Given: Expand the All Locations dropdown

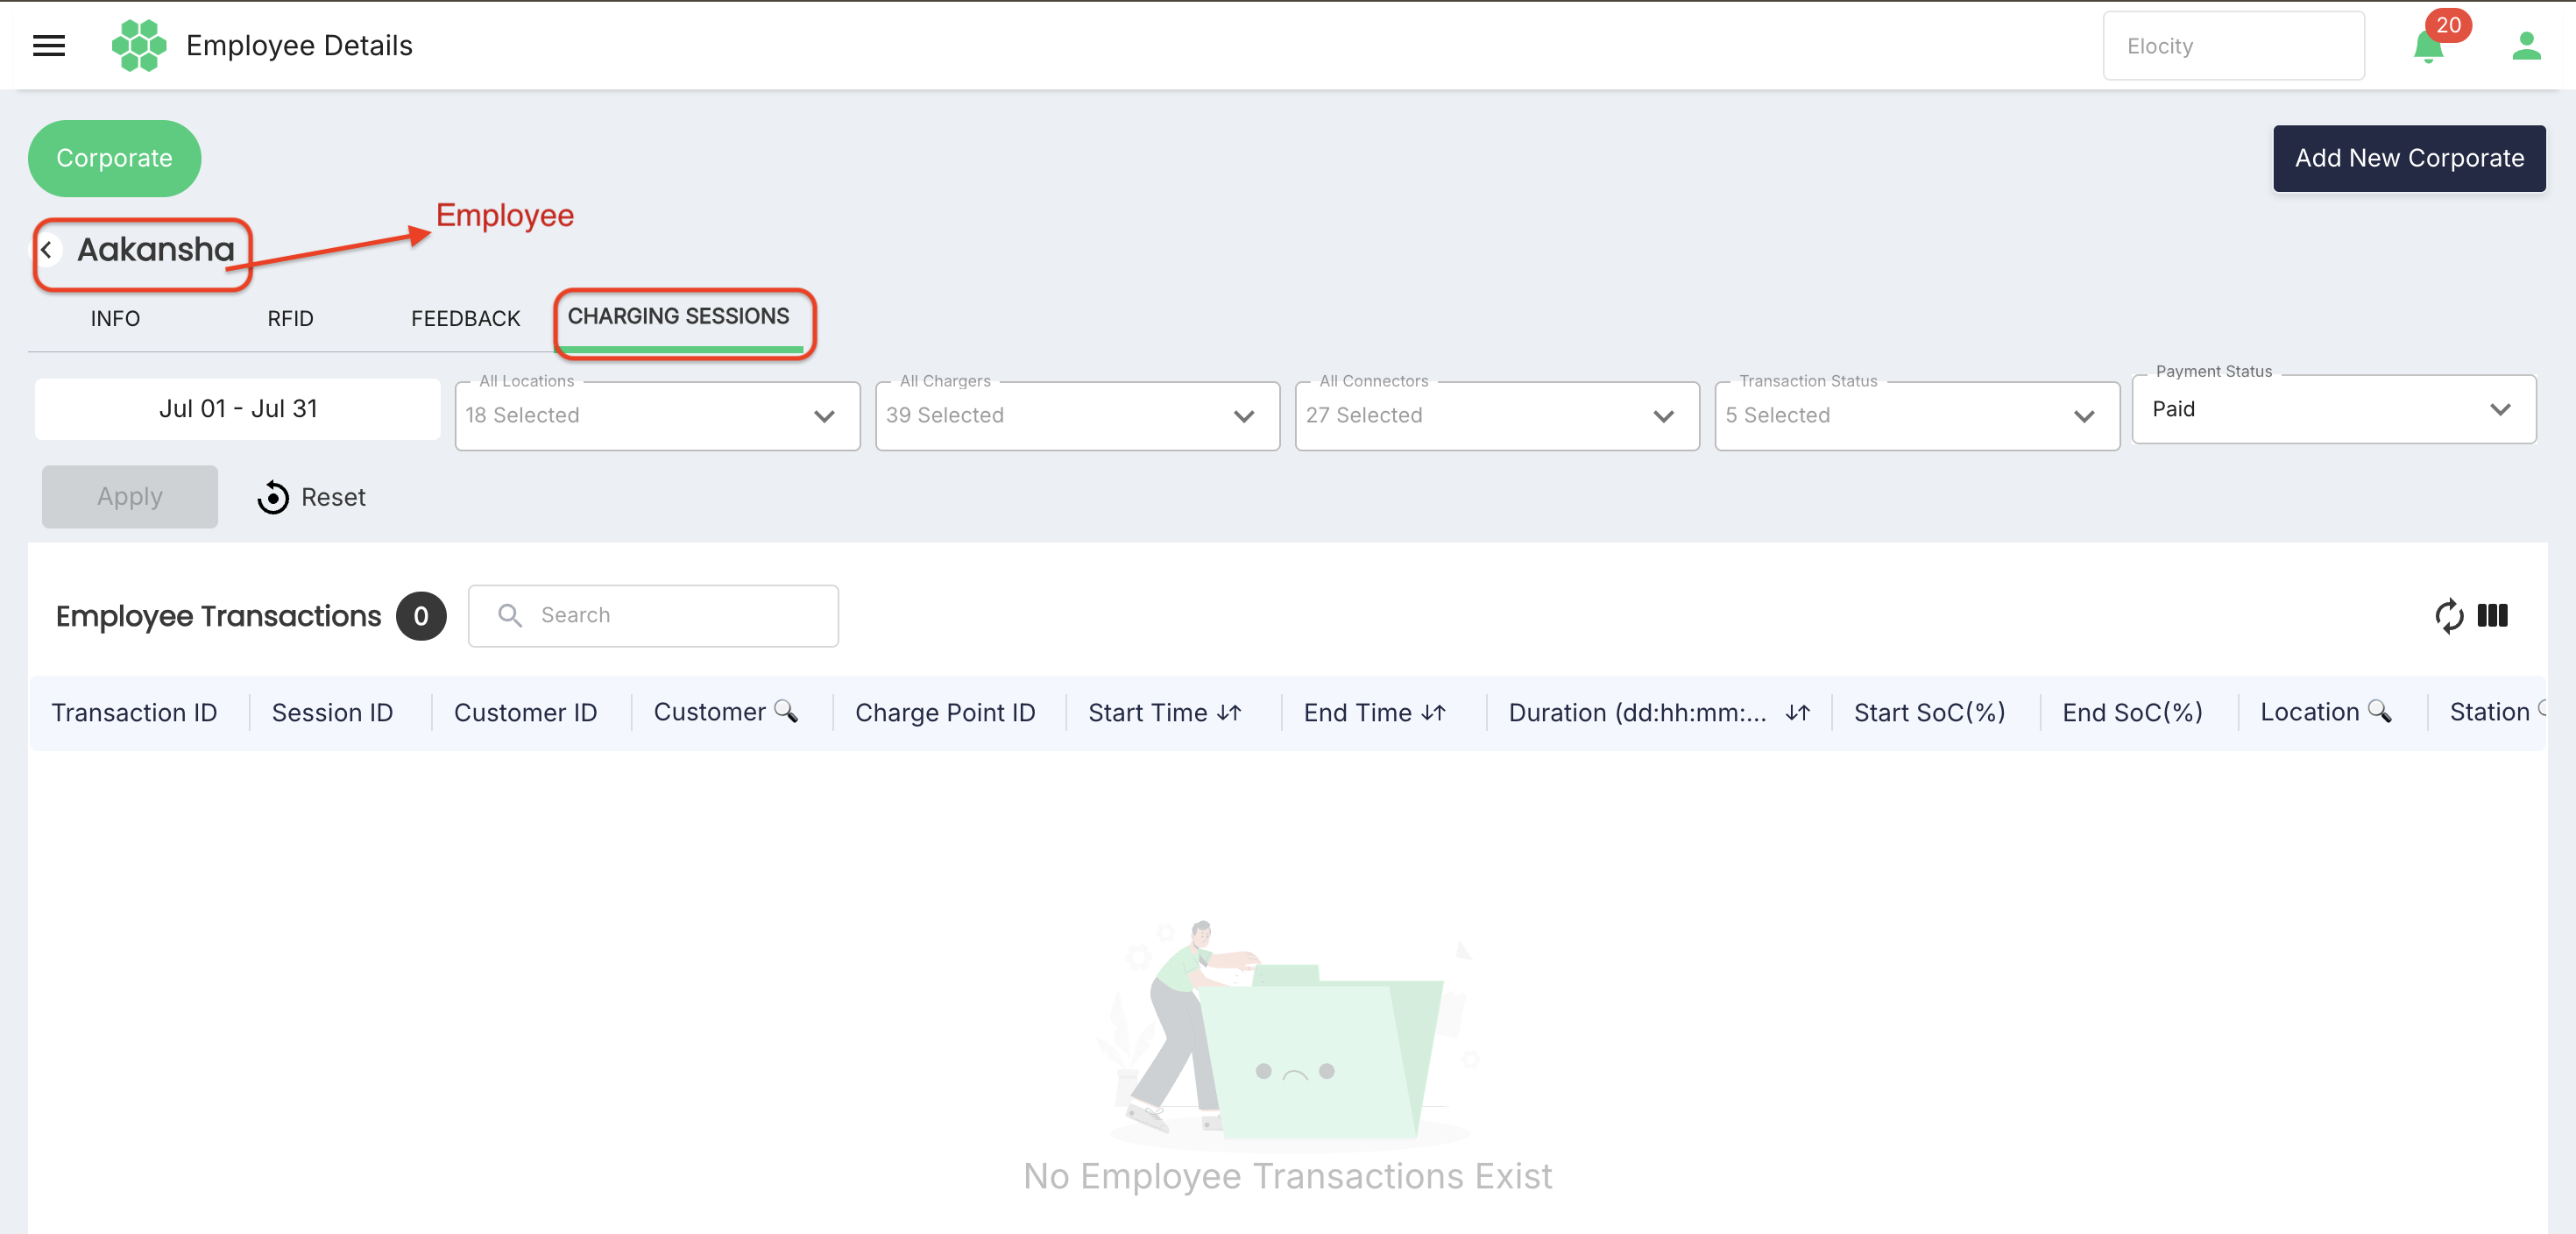Looking at the screenshot, I should 657,415.
